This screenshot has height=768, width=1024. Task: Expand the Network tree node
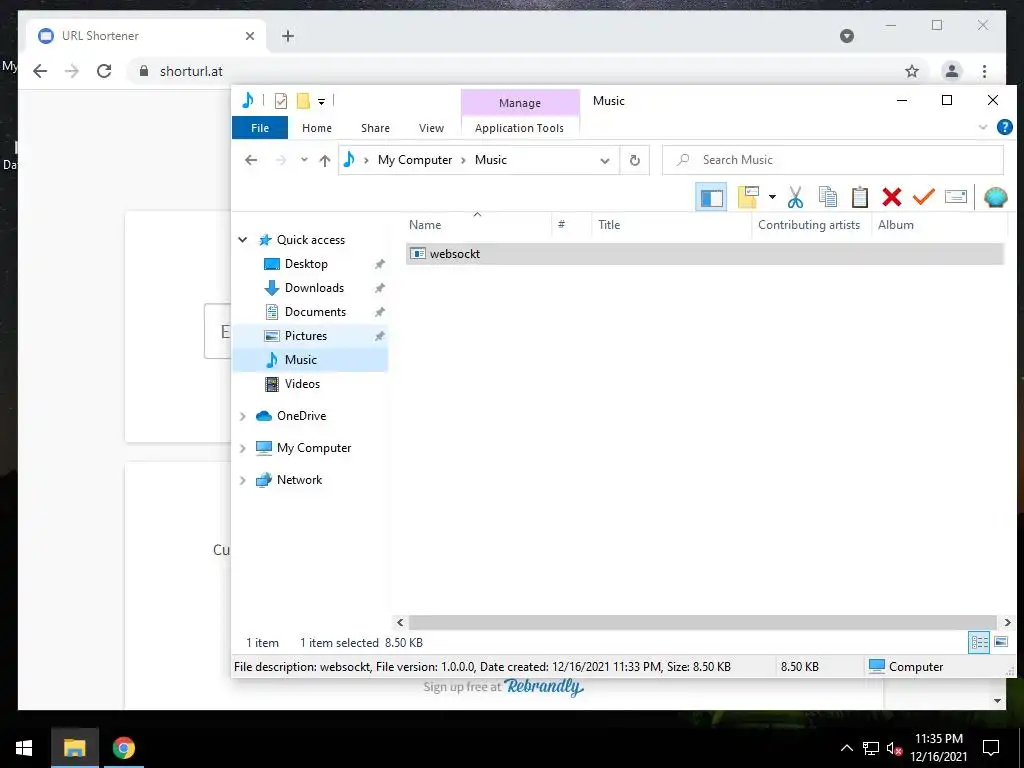click(243, 480)
